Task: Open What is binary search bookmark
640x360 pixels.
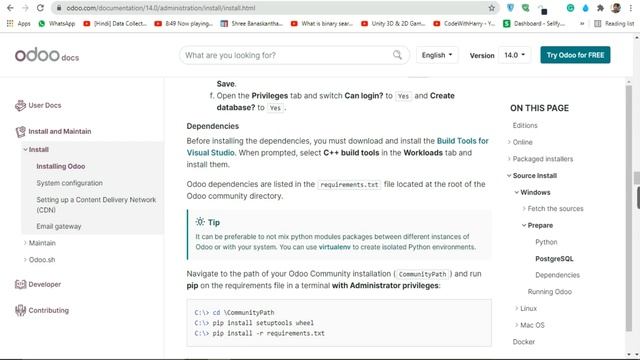Action: 322,24
